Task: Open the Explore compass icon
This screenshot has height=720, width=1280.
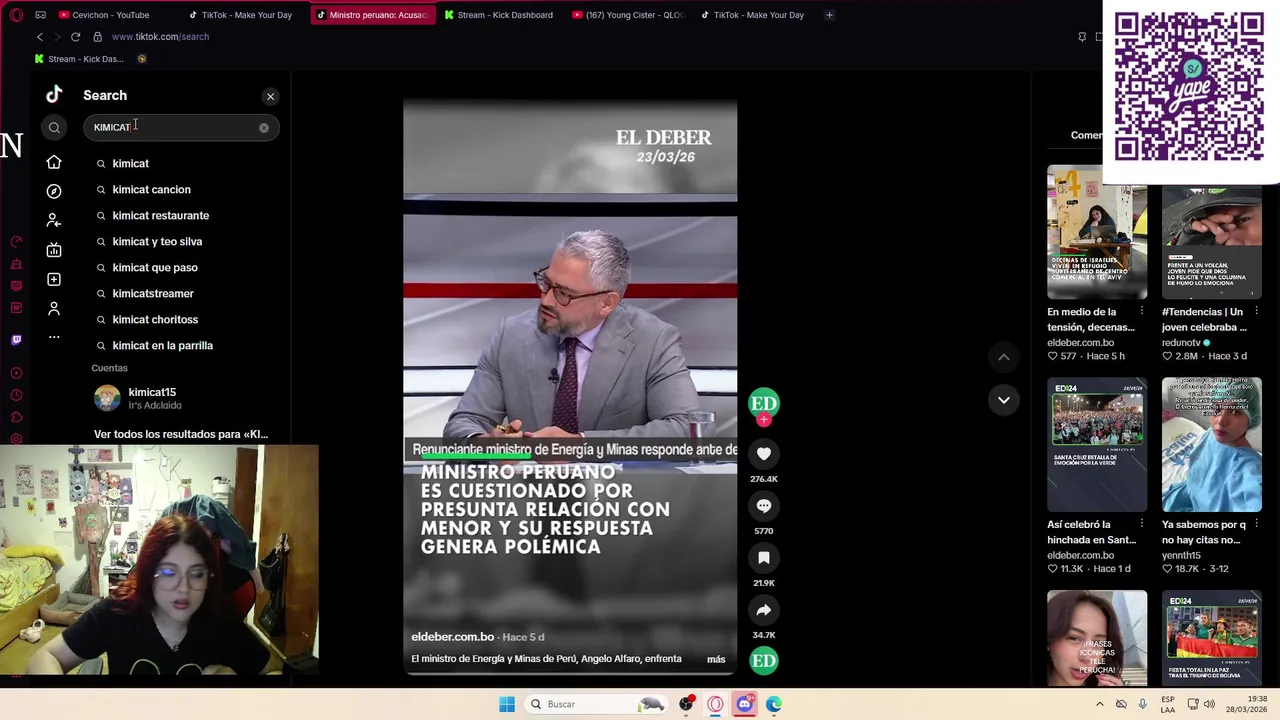Action: [x=54, y=191]
